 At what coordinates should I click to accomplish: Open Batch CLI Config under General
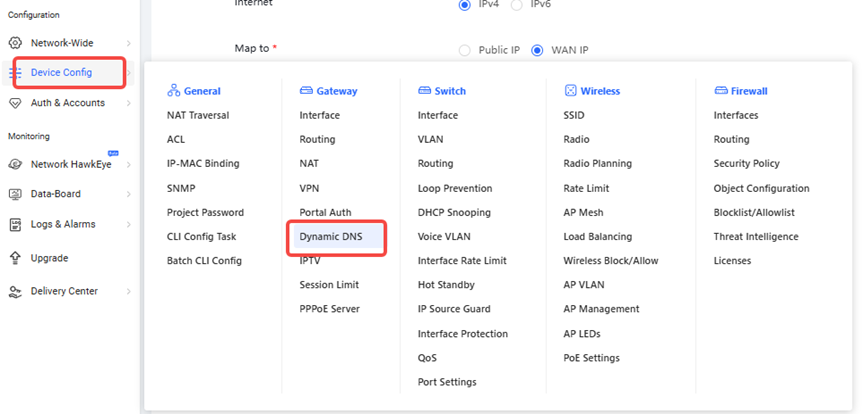(204, 261)
